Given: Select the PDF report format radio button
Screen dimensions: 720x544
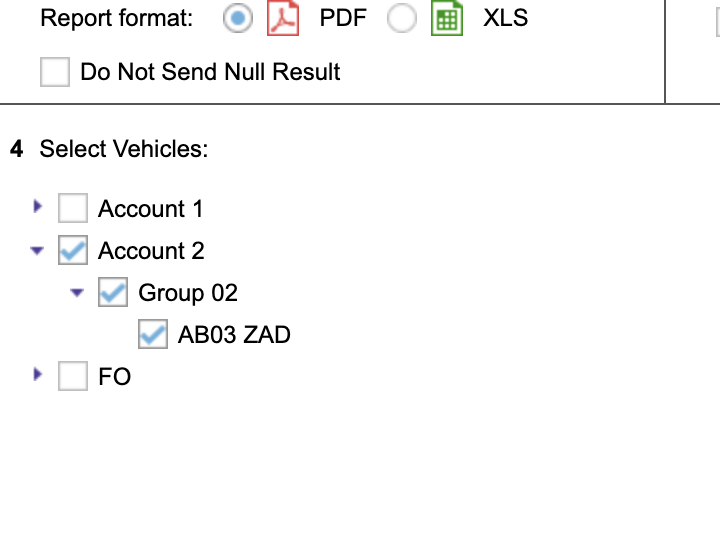Looking at the screenshot, I should [x=237, y=19].
